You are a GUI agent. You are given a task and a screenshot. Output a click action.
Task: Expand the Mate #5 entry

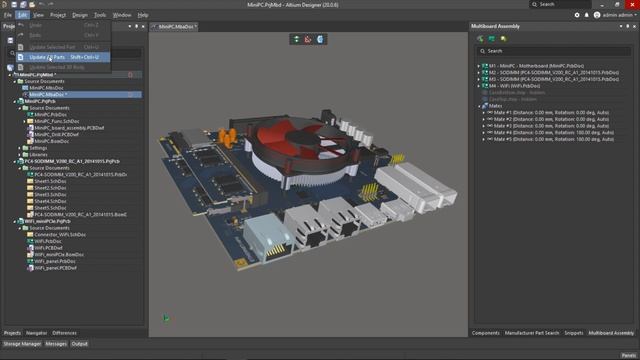click(484, 139)
